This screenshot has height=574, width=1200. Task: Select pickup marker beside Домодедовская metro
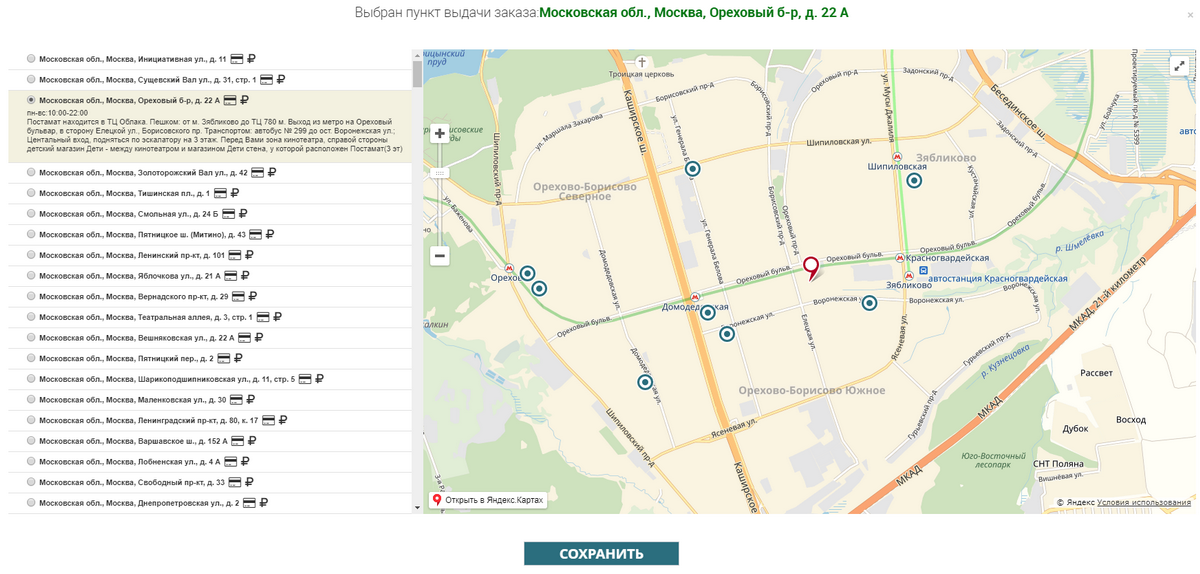click(x=708, y=313)
